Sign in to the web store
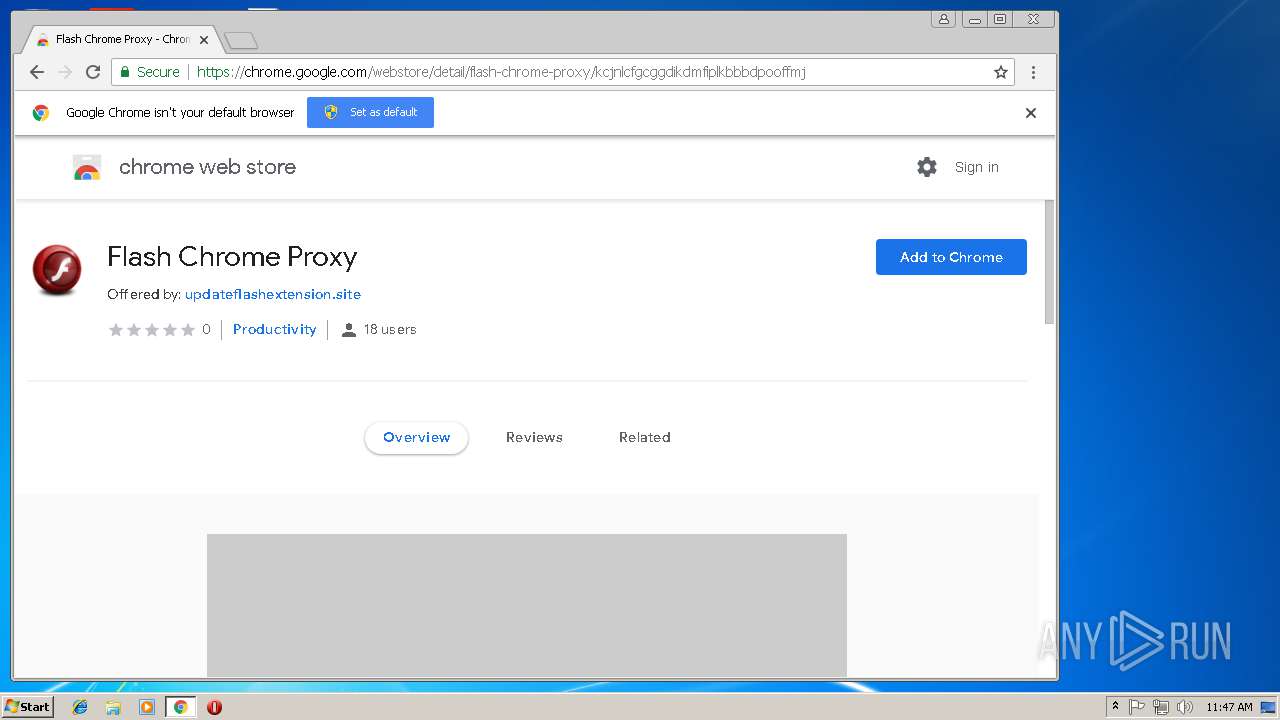Image resolution: width=1280 pixels, height=720 pixels. click(x=976, y=167)
